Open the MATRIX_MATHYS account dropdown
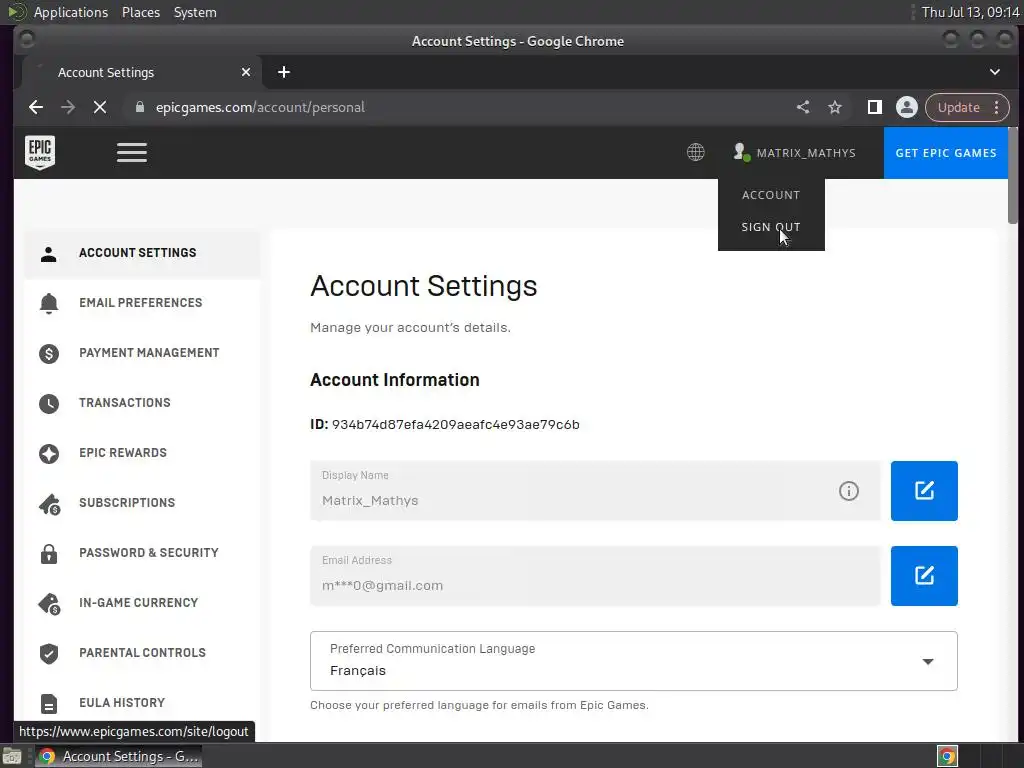The image size is (1024, 768). tap(794, 153)
